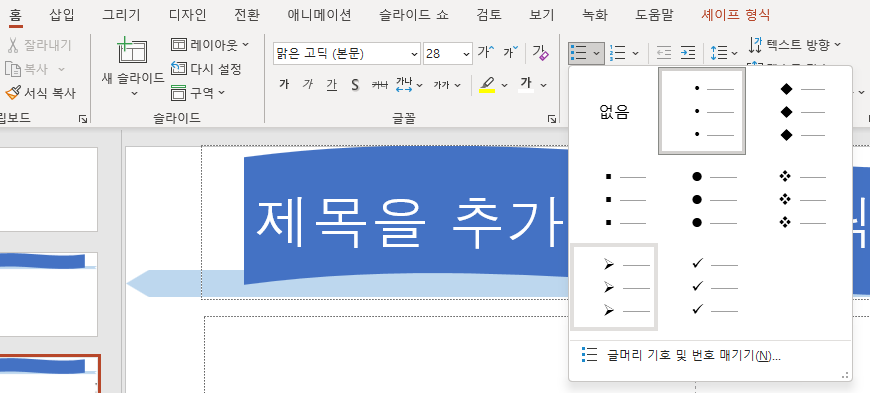Choose the four-diamond star bullet style
870x393 pixels.
(x=802, y=200)
